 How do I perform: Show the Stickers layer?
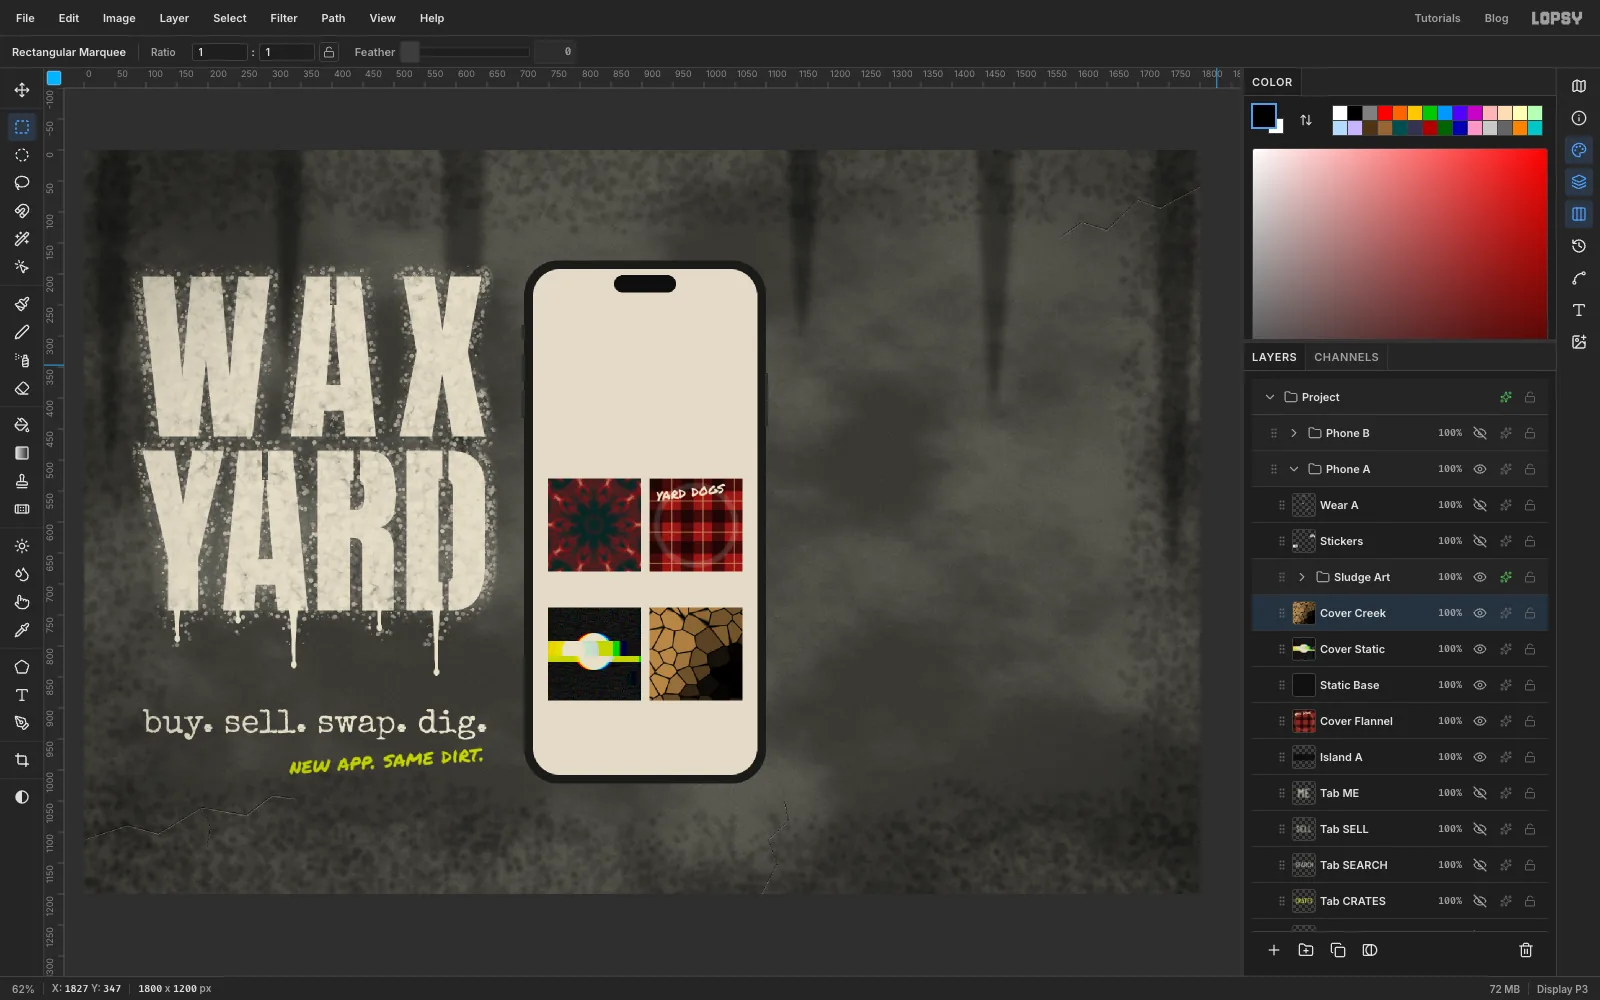(1480, 541)
